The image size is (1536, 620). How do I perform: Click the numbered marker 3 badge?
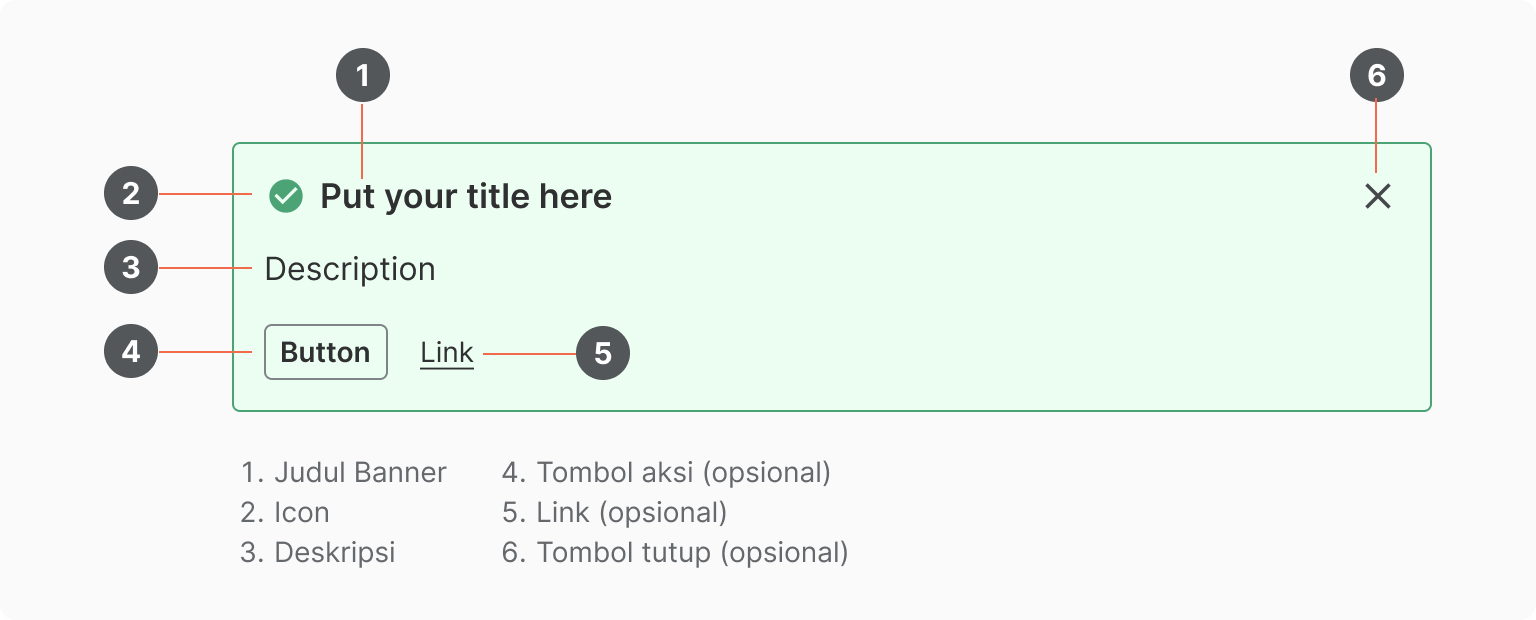[x=131, y=267]
